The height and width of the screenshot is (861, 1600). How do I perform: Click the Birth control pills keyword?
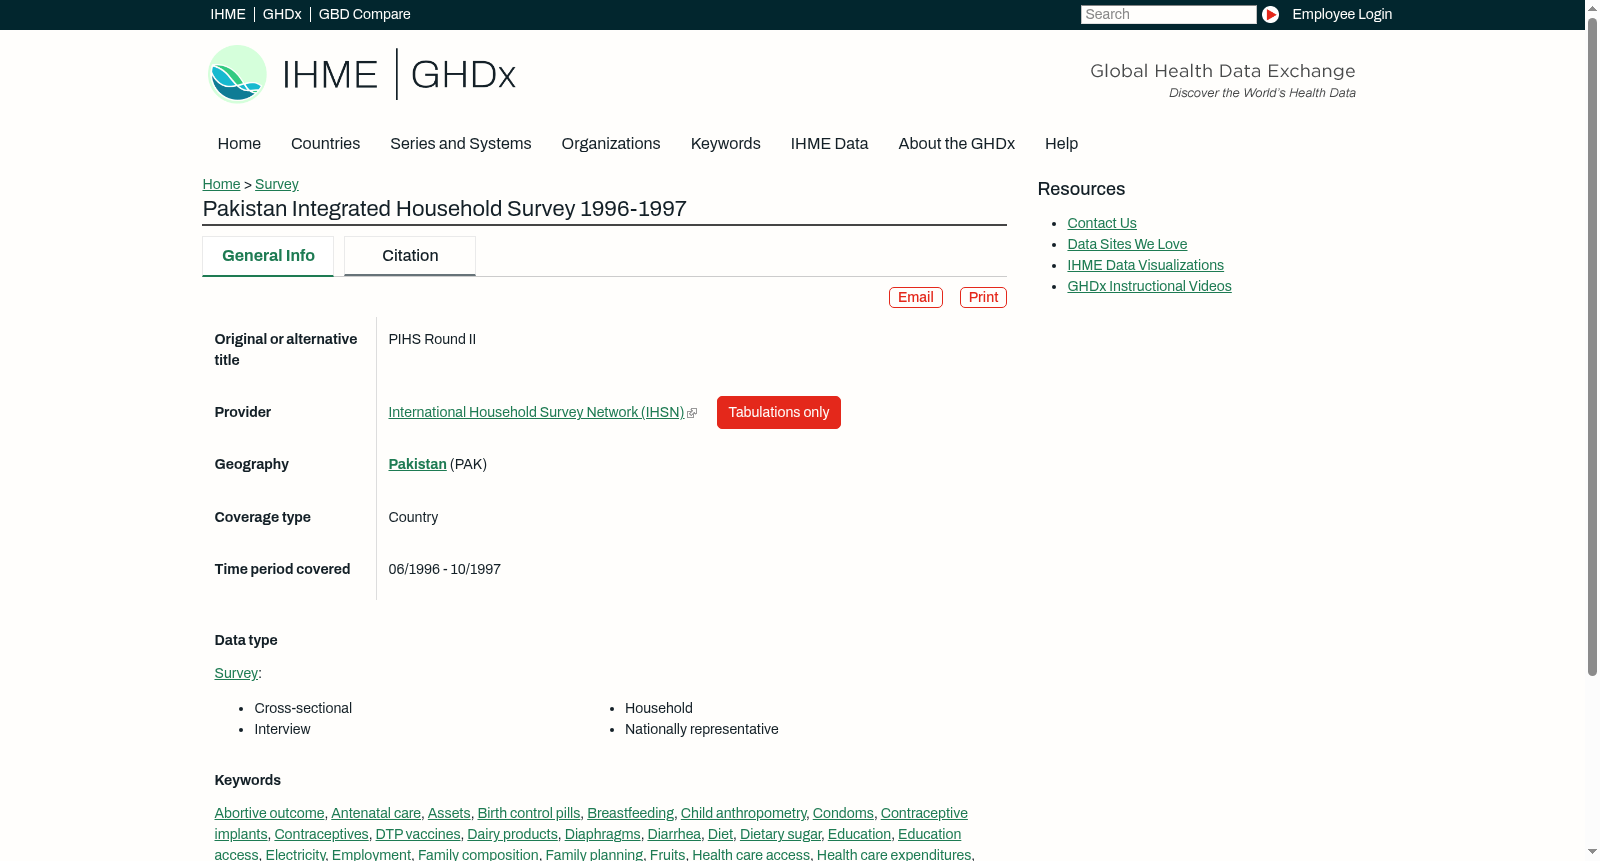(529, 813)
